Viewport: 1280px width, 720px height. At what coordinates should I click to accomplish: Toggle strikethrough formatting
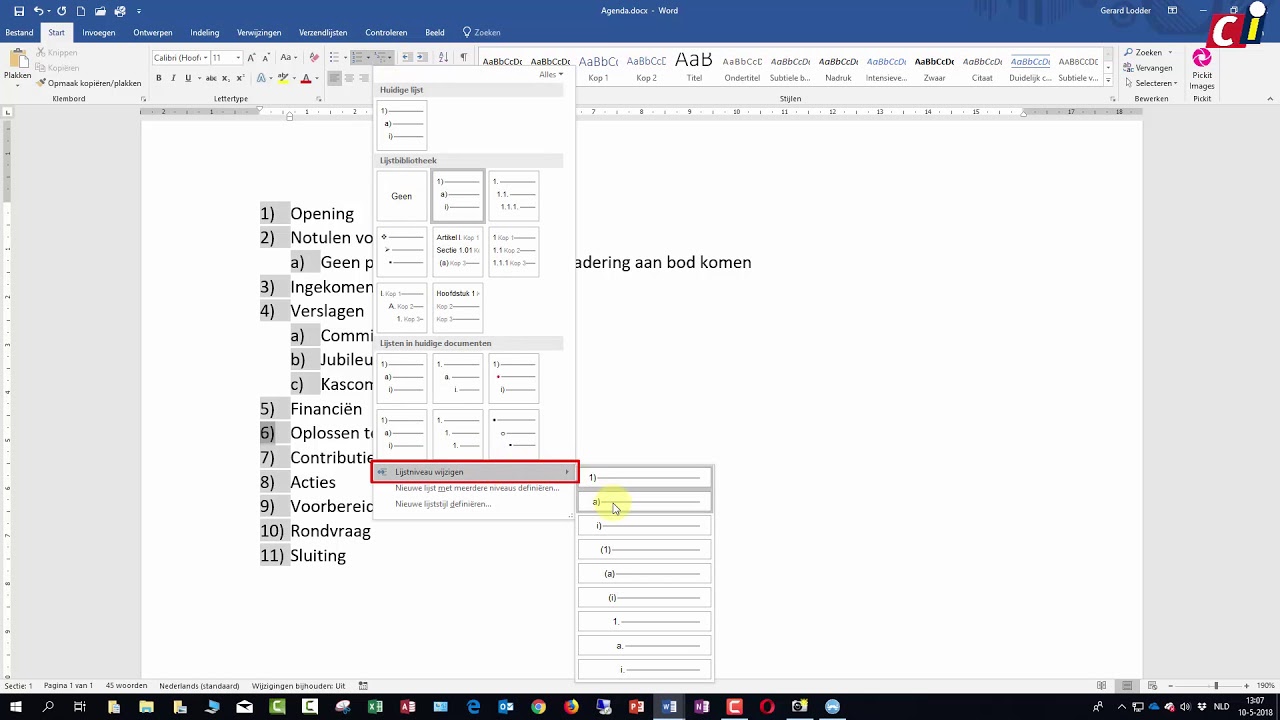pos(212,78)
